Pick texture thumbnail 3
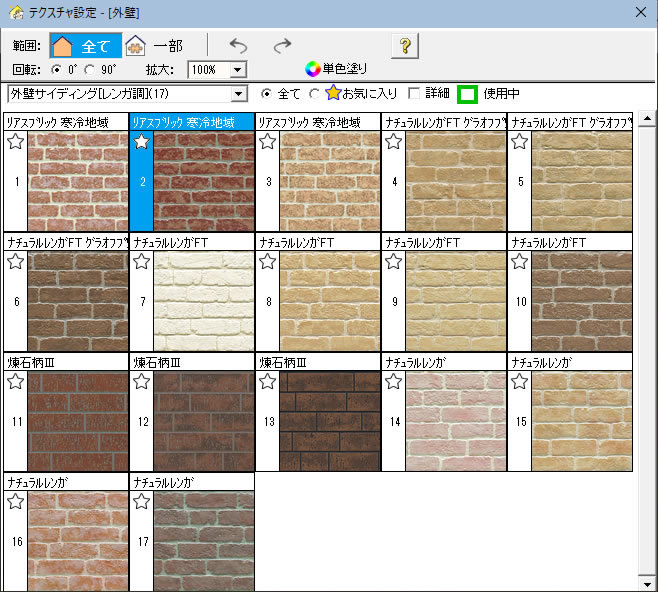658x592 pixels. click(330, 181)
